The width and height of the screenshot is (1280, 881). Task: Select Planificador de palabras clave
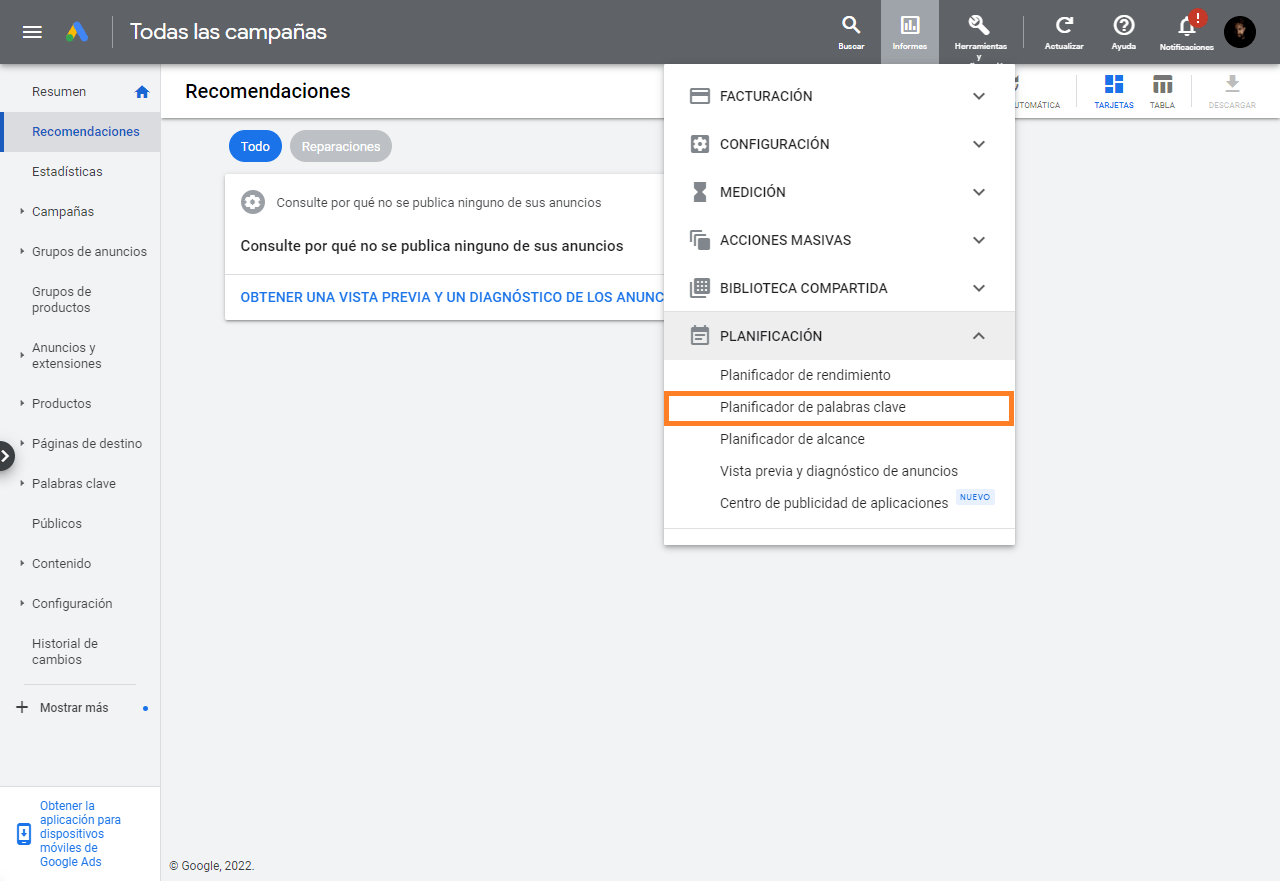[x=812, y=407]
